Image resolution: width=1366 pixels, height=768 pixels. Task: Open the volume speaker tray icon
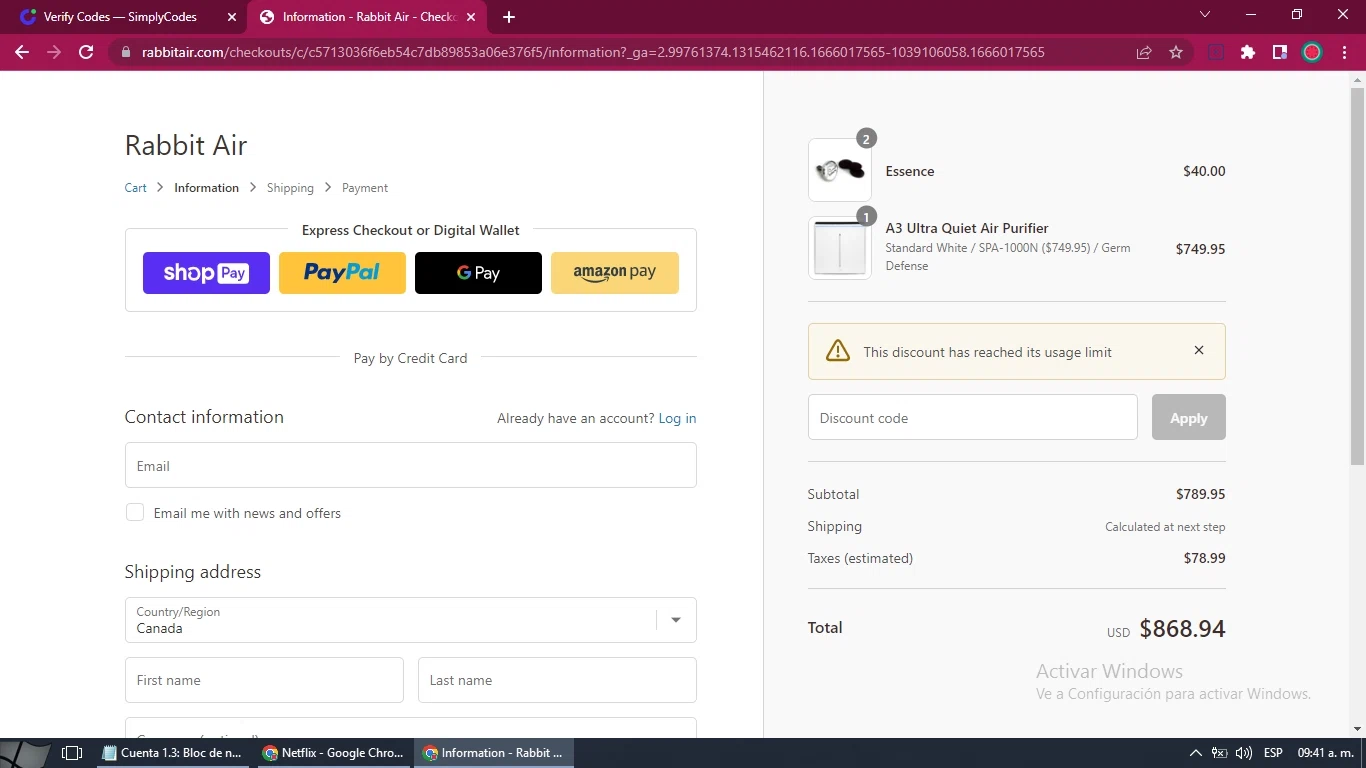point(1244,753)
